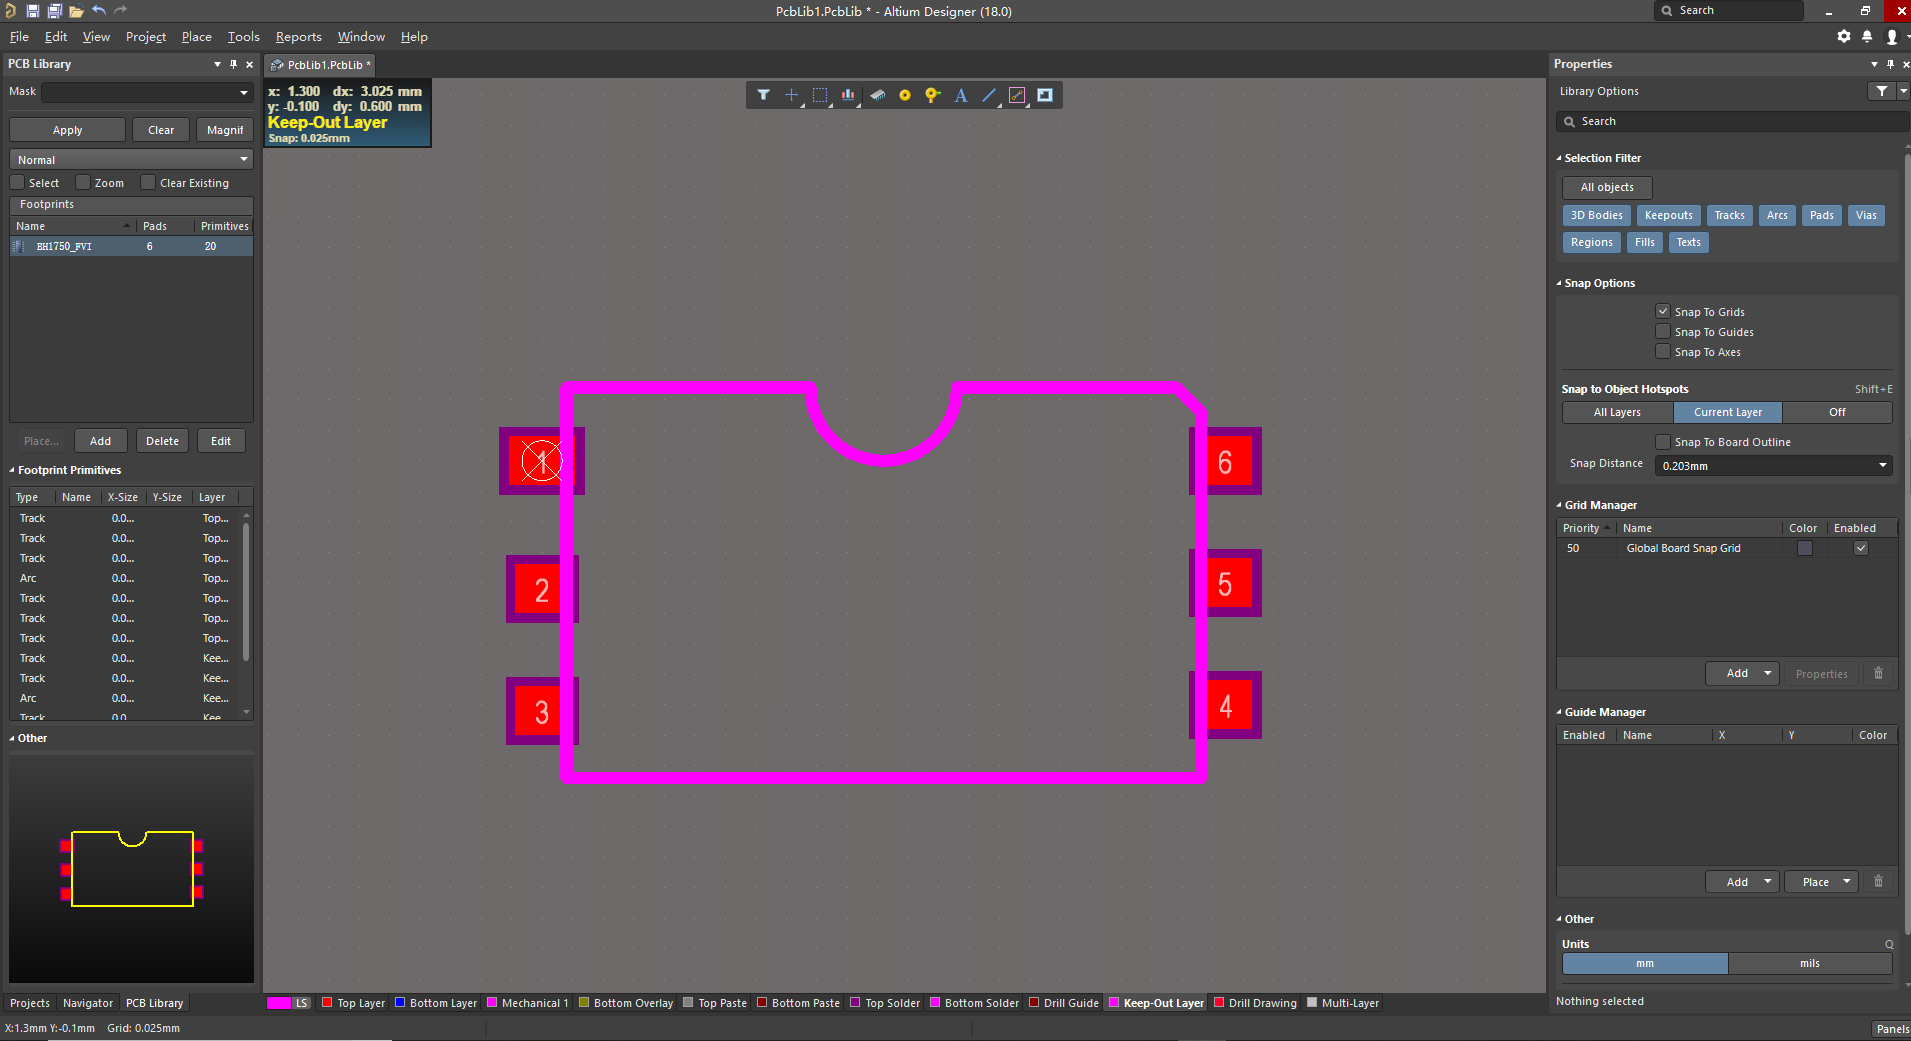Click the Clear button
Screen dimensions: 1911x1041
pyautogui.click(x=161, y=130)
